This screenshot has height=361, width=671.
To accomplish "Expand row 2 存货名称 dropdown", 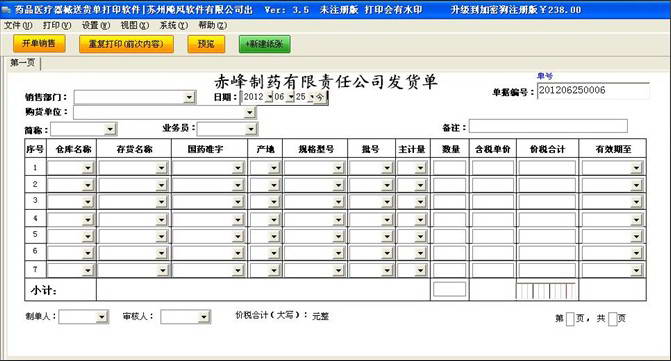I will 161,185.
